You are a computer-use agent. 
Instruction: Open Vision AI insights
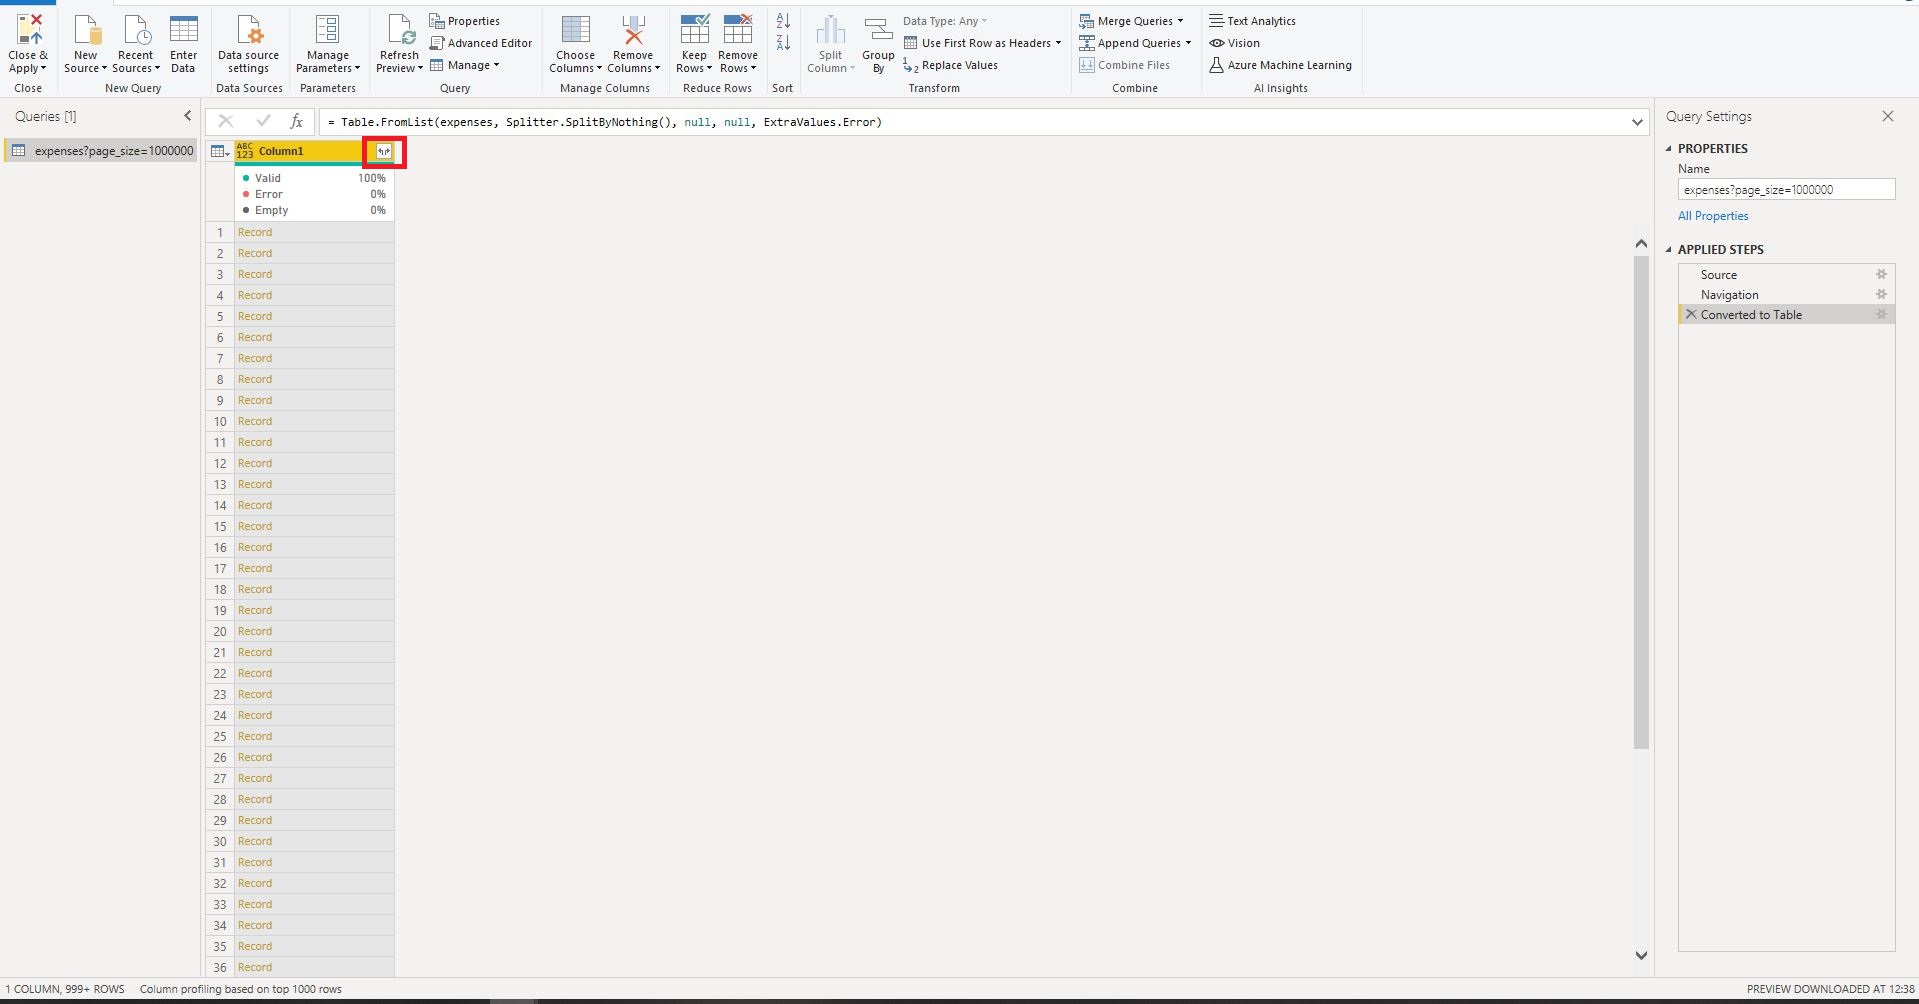pos(1234,43)
